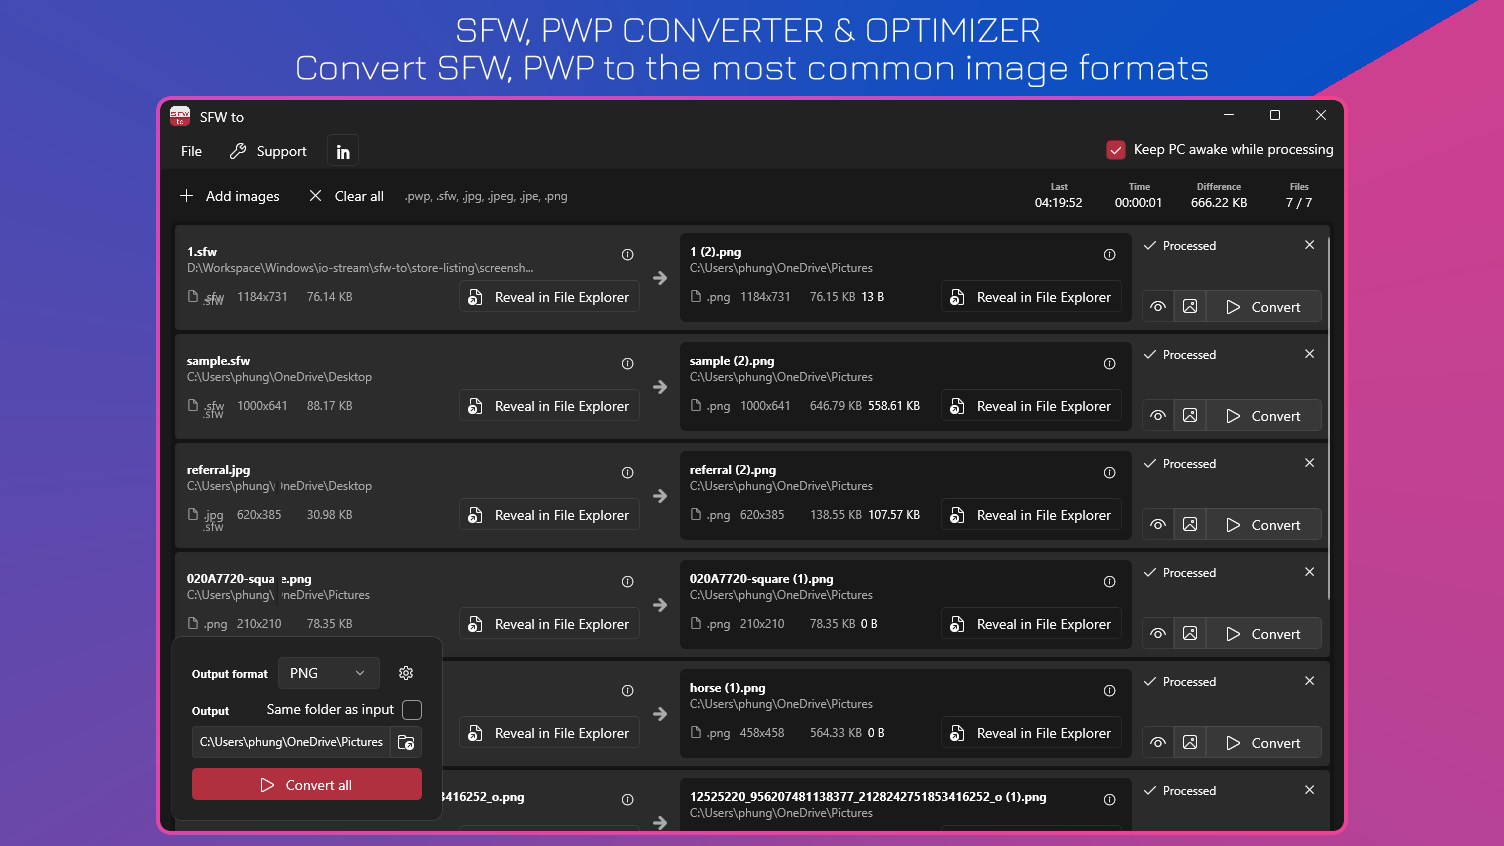Click Convert for the sample (2).png row
The height and width of the screenshot is (846, 1504).
(x=1264, y=415)
